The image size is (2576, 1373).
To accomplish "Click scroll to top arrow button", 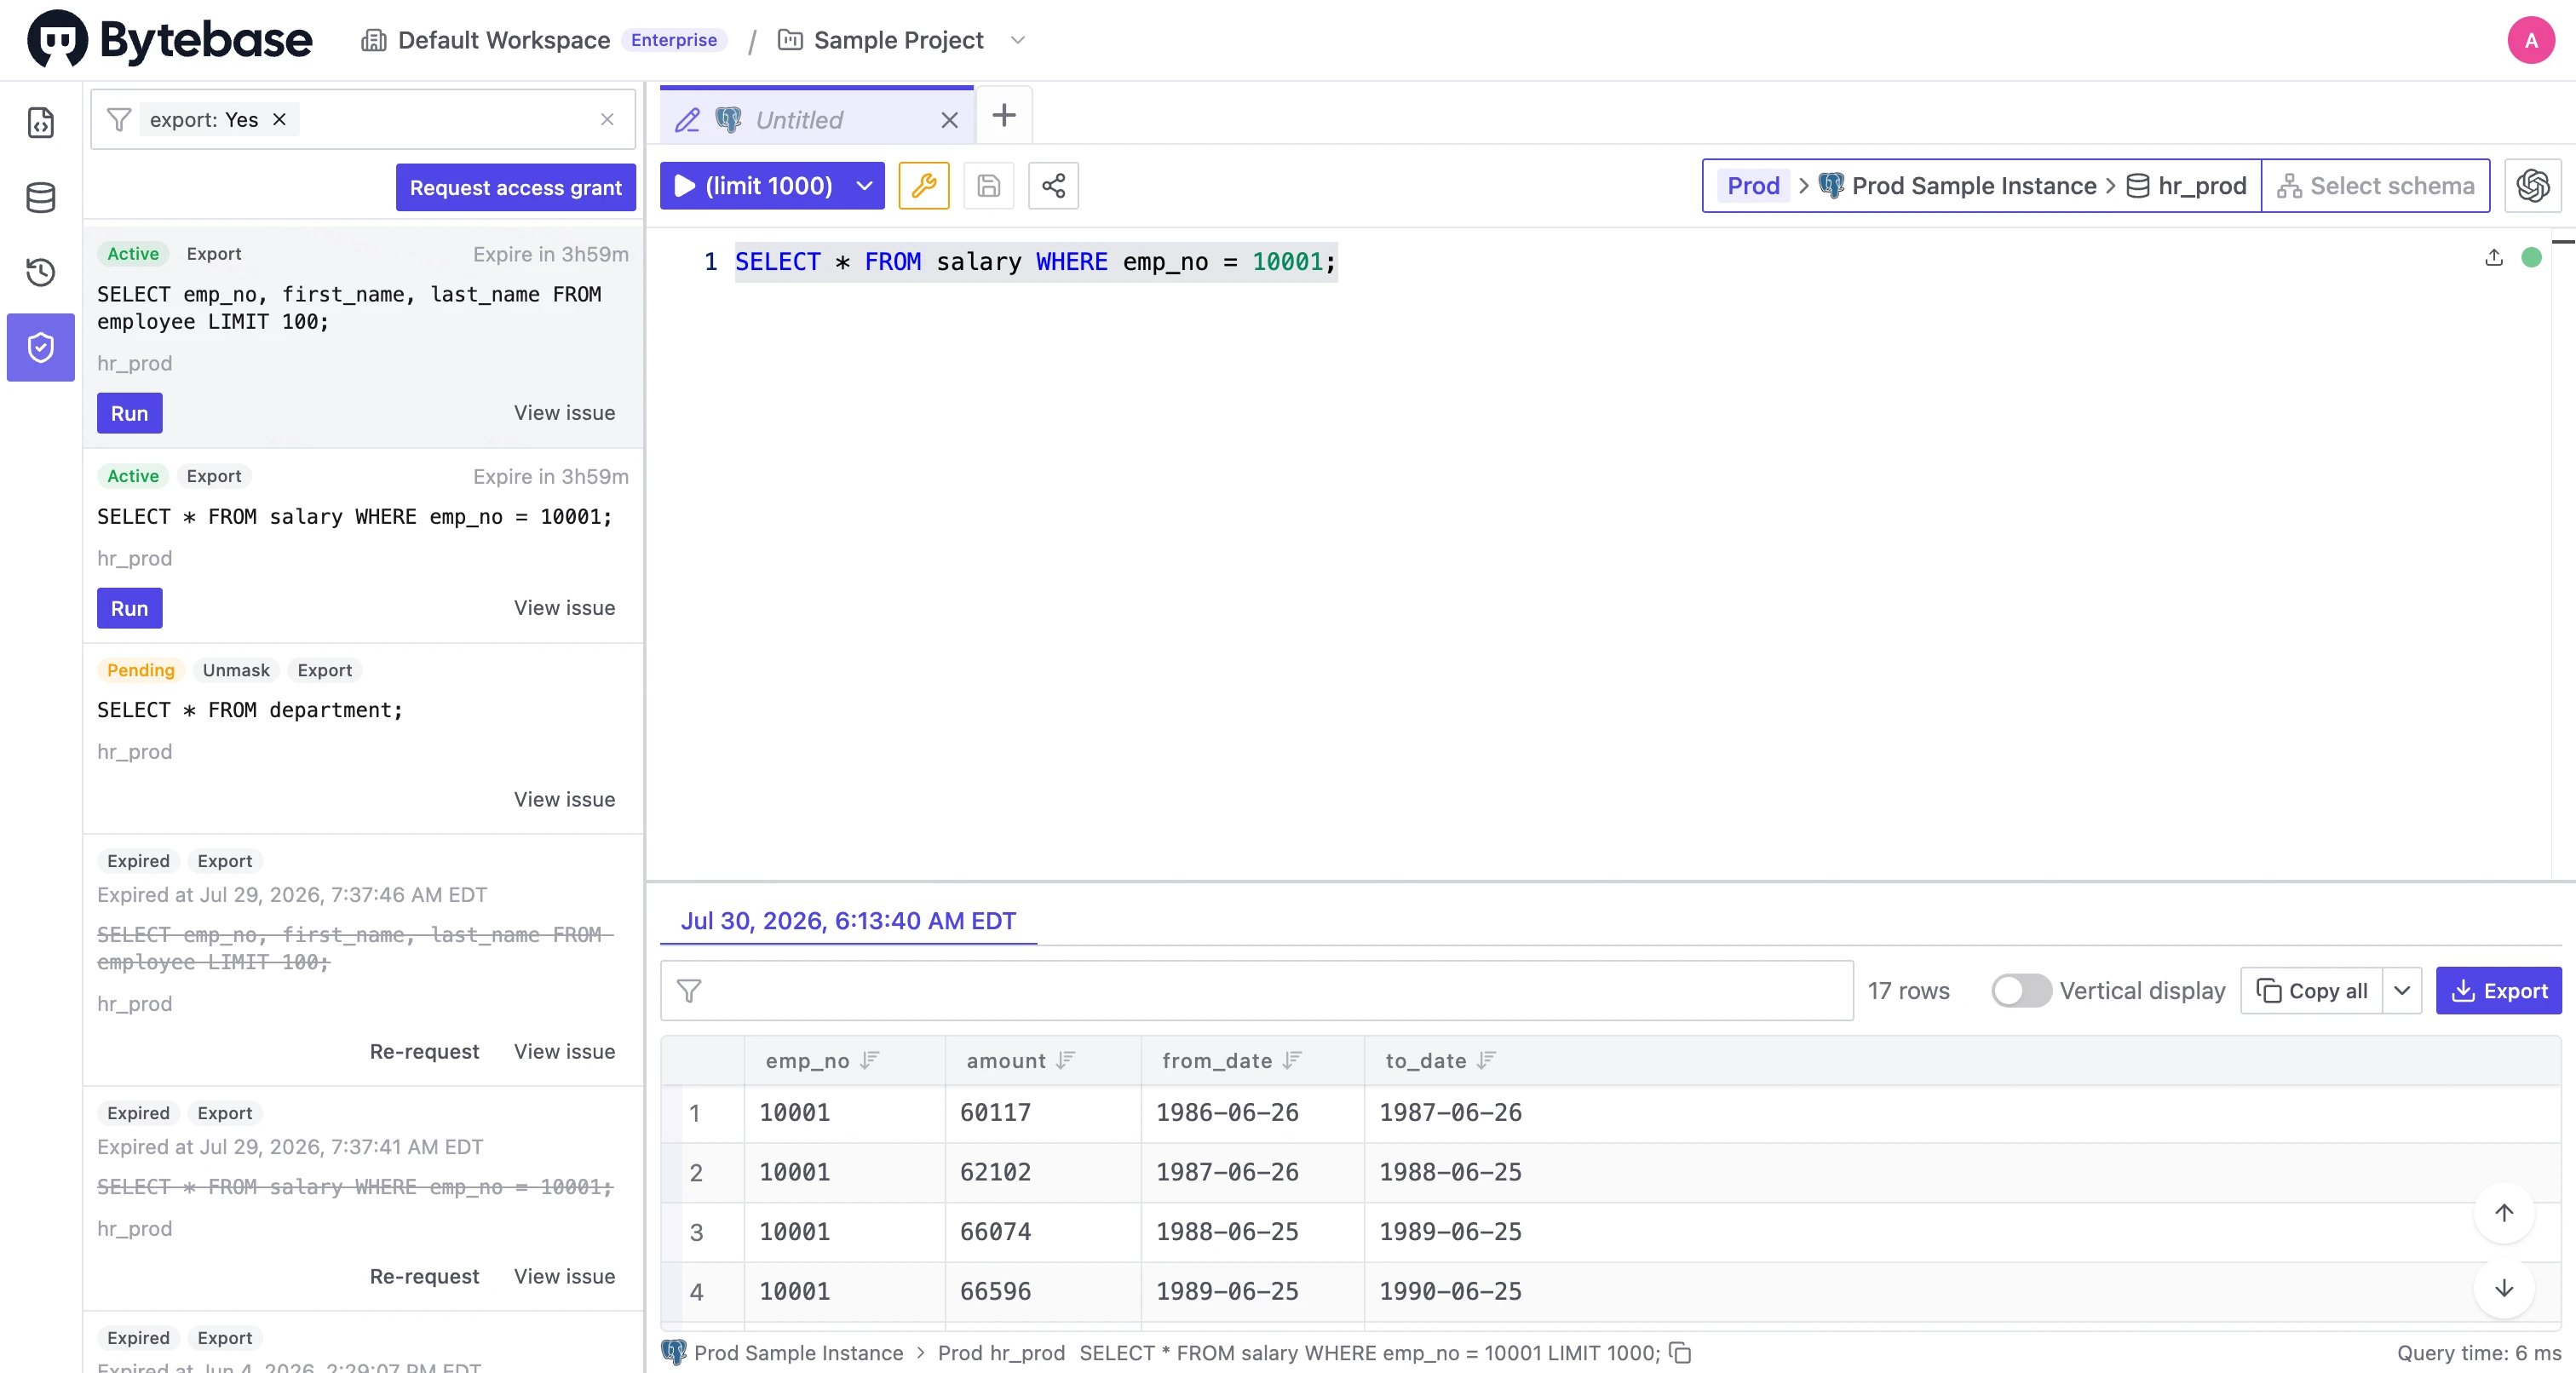I will pos(2503,1213).
